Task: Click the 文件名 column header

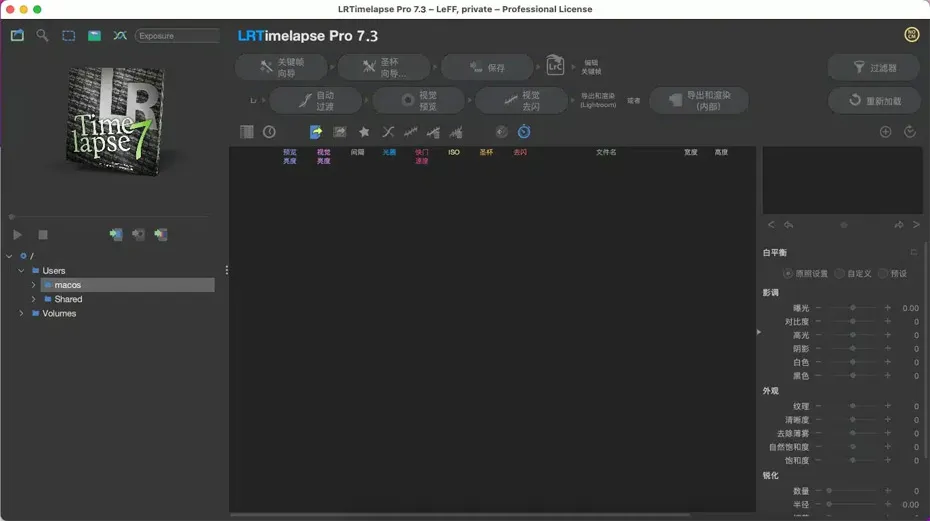Action: click(606, 153)
